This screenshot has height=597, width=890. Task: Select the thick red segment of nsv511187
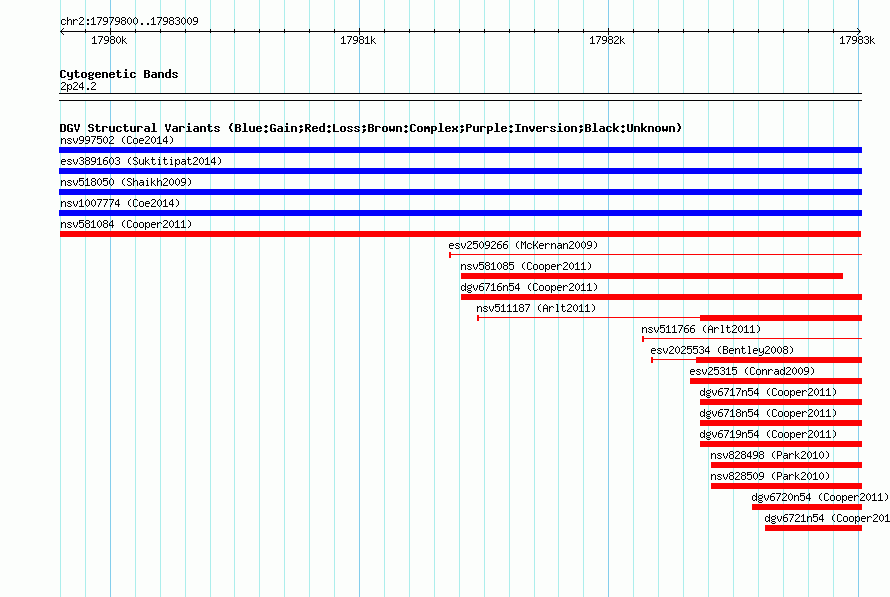[781, 318]
